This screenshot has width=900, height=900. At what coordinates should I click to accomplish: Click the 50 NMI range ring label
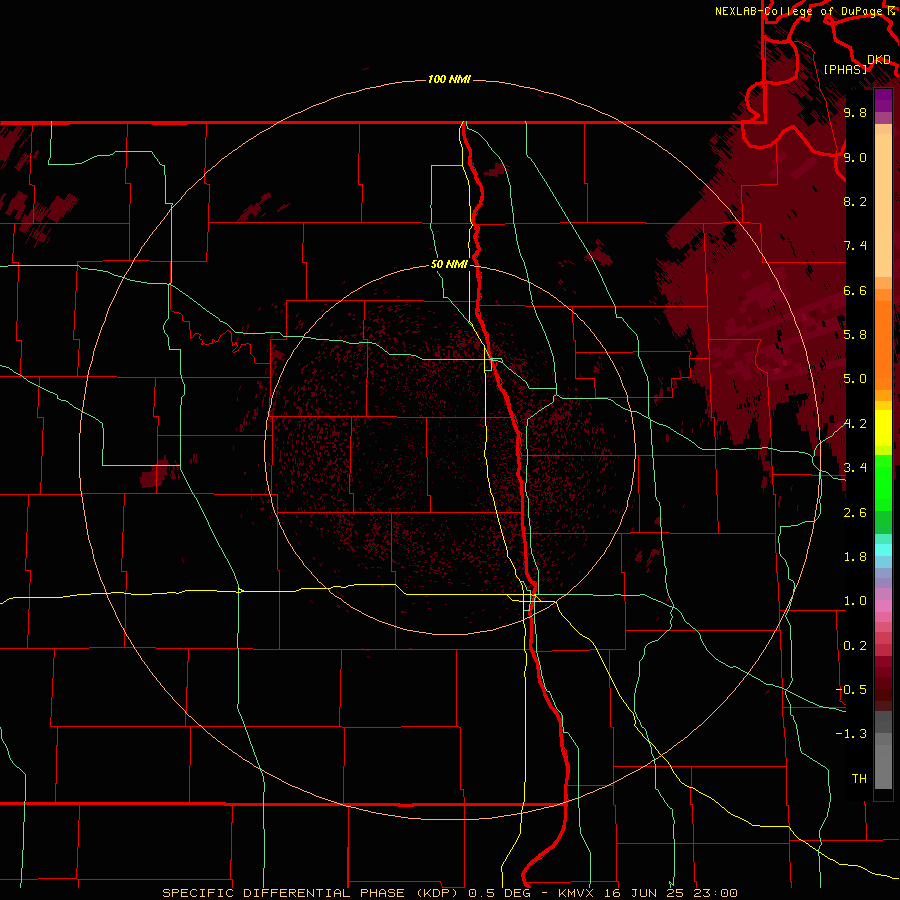pyautogui.click(x=449, y=264)
